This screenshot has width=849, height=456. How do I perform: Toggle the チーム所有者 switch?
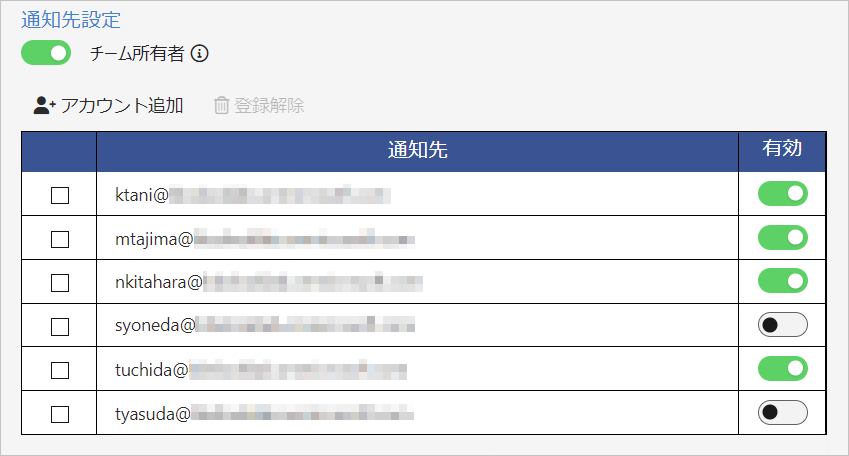tap(46, 53)
